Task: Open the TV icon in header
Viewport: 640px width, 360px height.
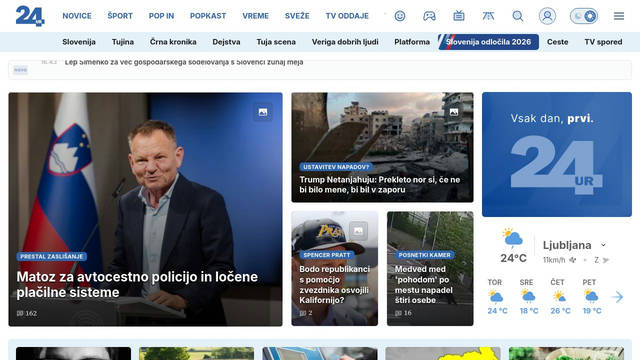Action: [459, 16]
